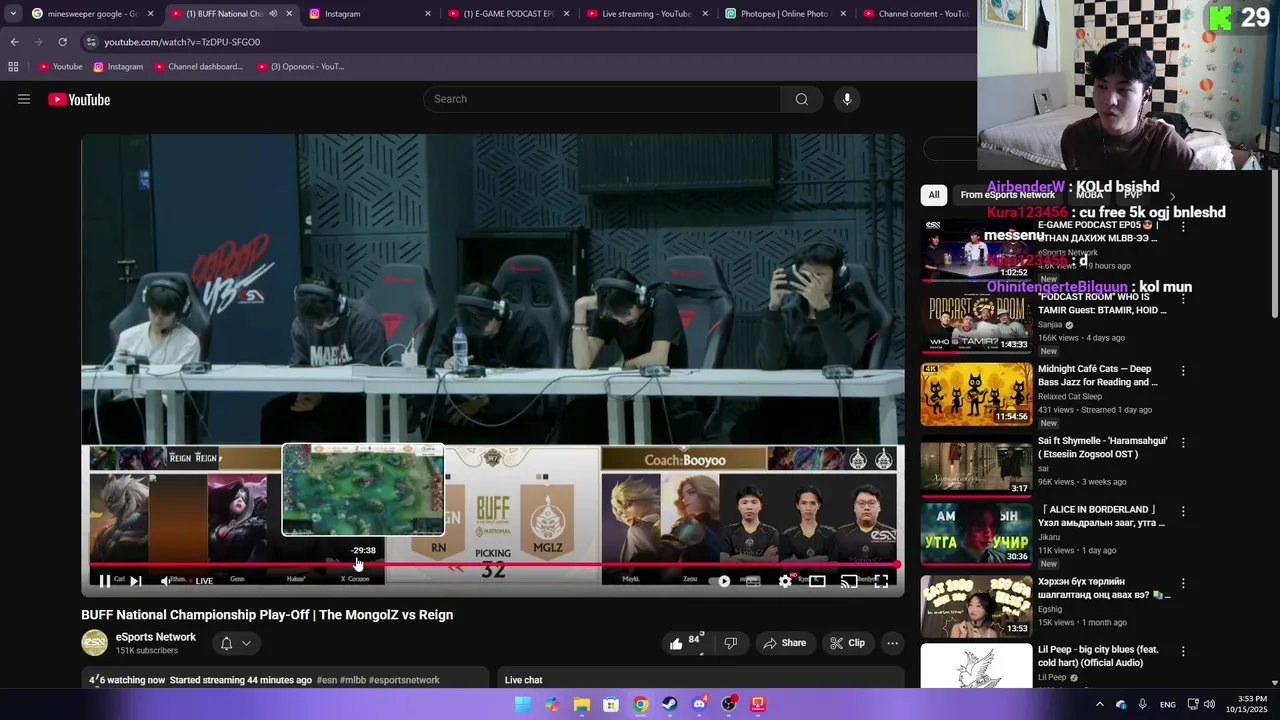Screen dimensions: 1280x720
Task: Open options menu for E-GAME PODCAST video
Action: click(x=1183, y=227)
